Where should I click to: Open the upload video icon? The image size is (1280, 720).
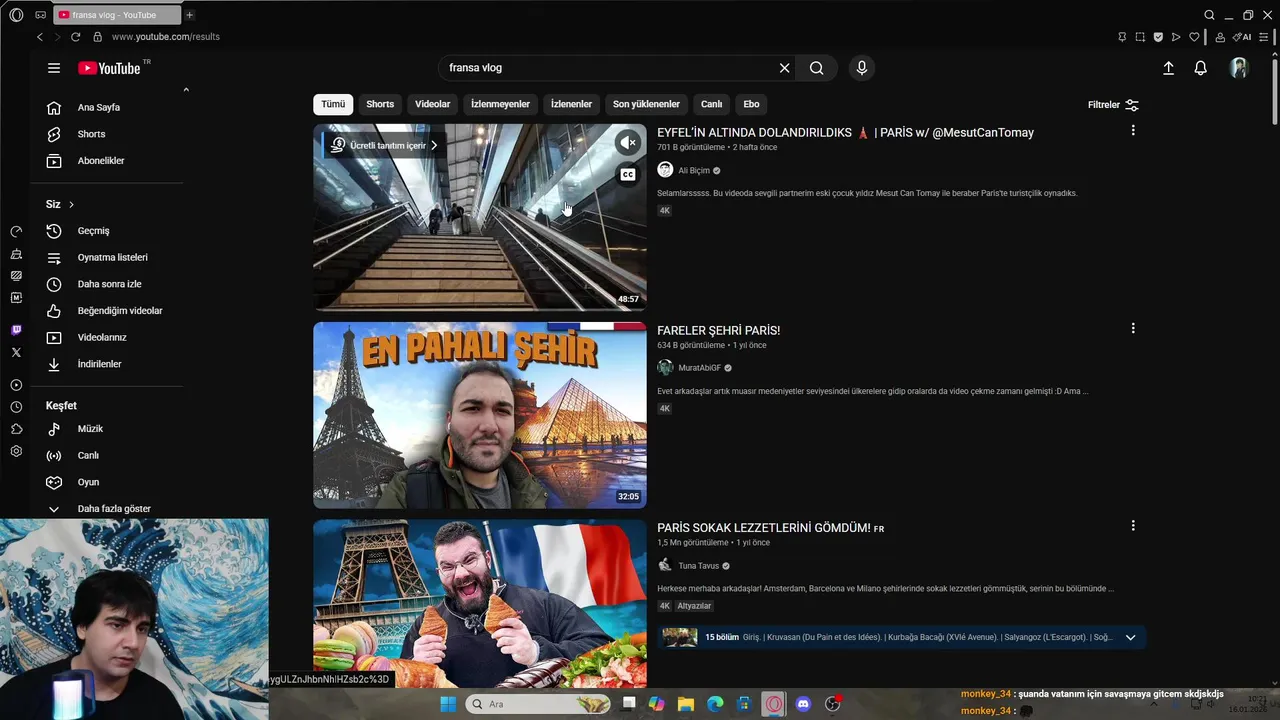(x=1168, y=68)
